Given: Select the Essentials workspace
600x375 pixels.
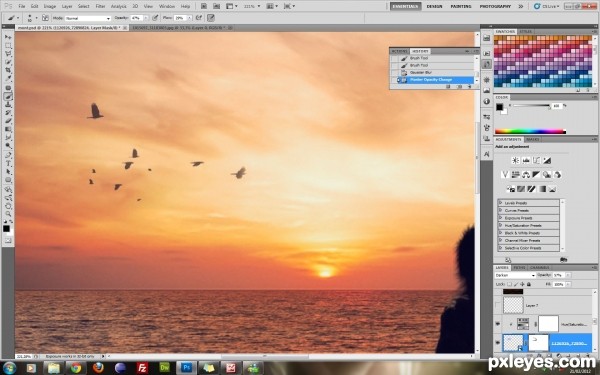Looking at the screenshot, I should [406, 6].
